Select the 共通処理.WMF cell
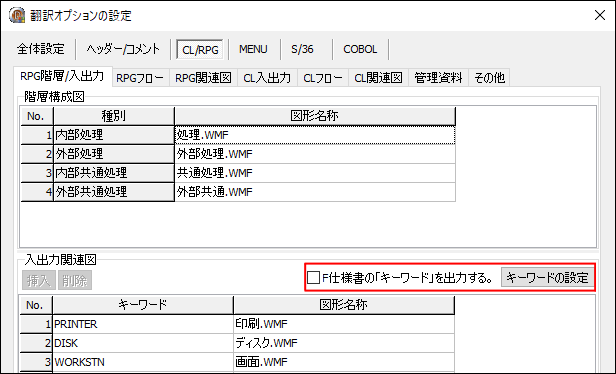The height and width of the screenshot is (374, 616). point(315,173)
